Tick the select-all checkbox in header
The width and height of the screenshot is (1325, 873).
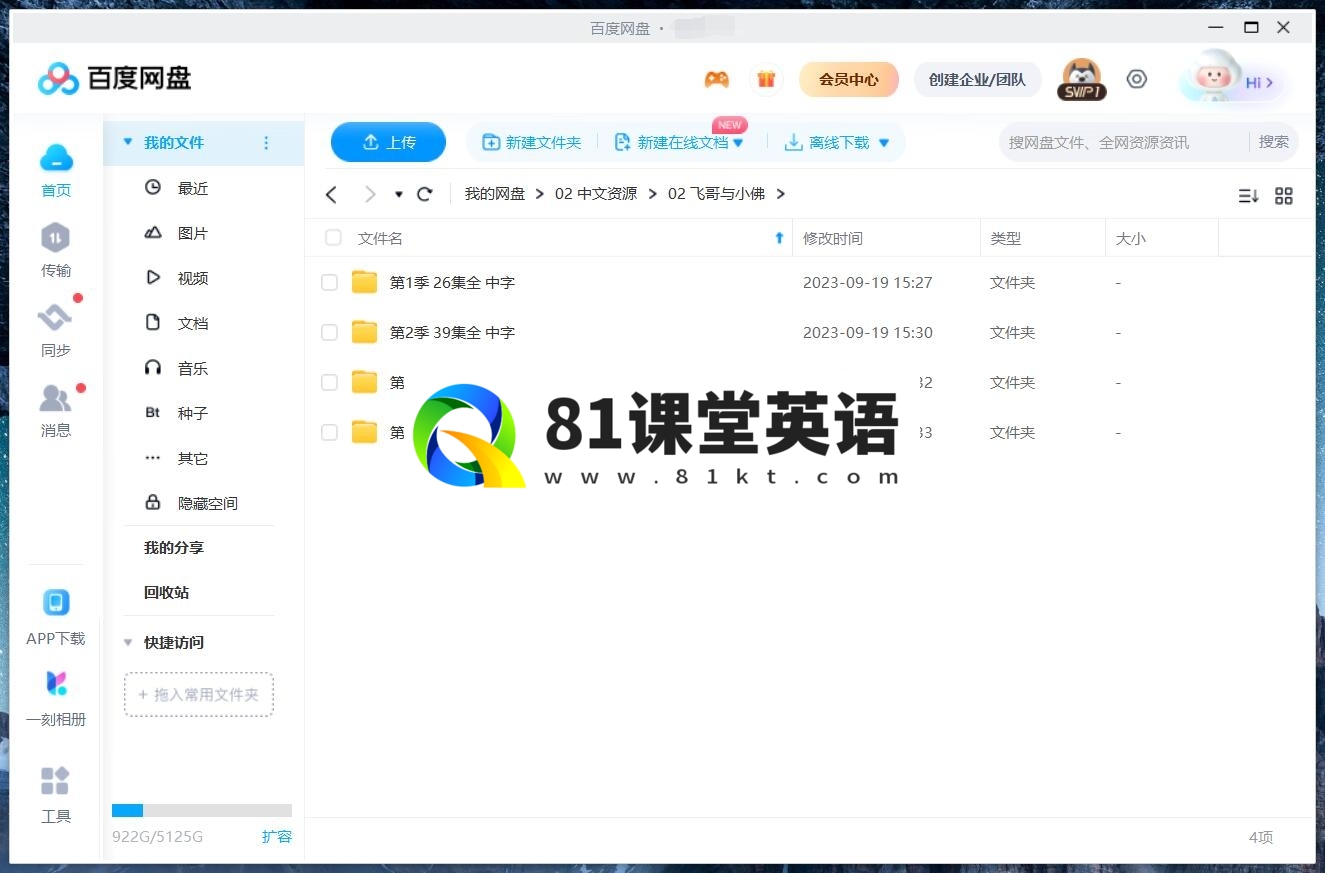click(x=333, y=238)
